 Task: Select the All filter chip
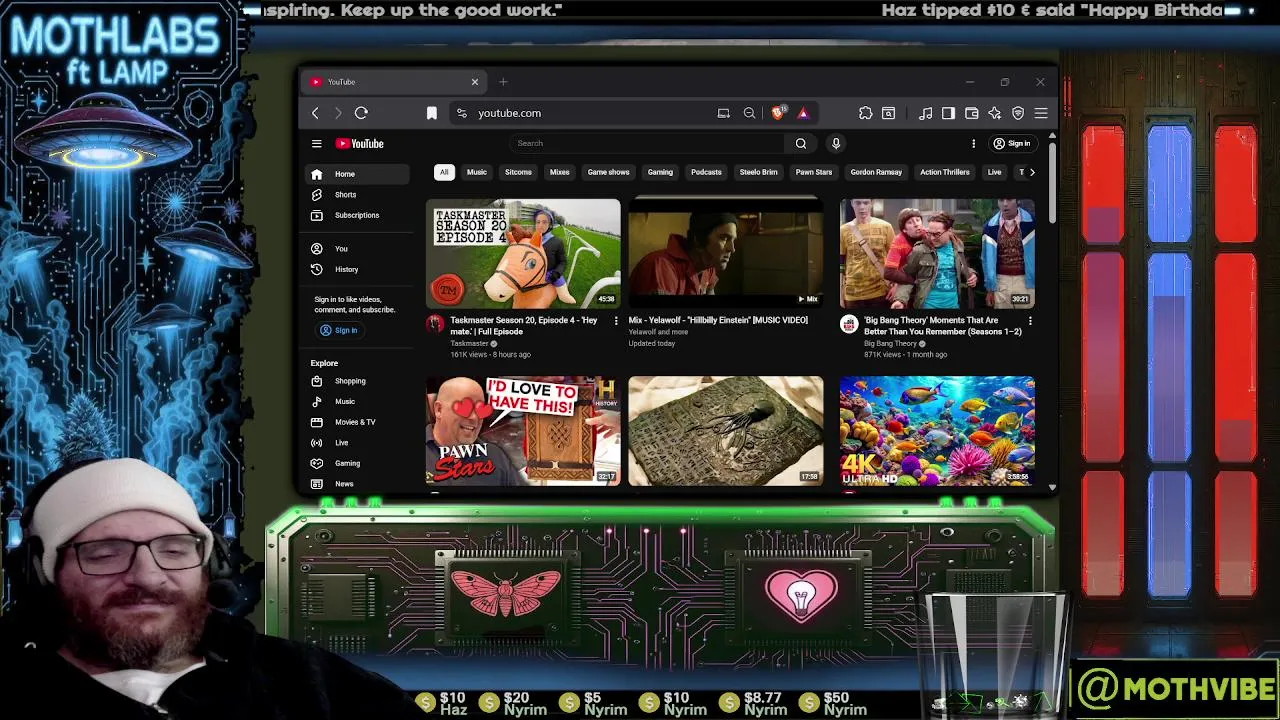pos(444,172)
